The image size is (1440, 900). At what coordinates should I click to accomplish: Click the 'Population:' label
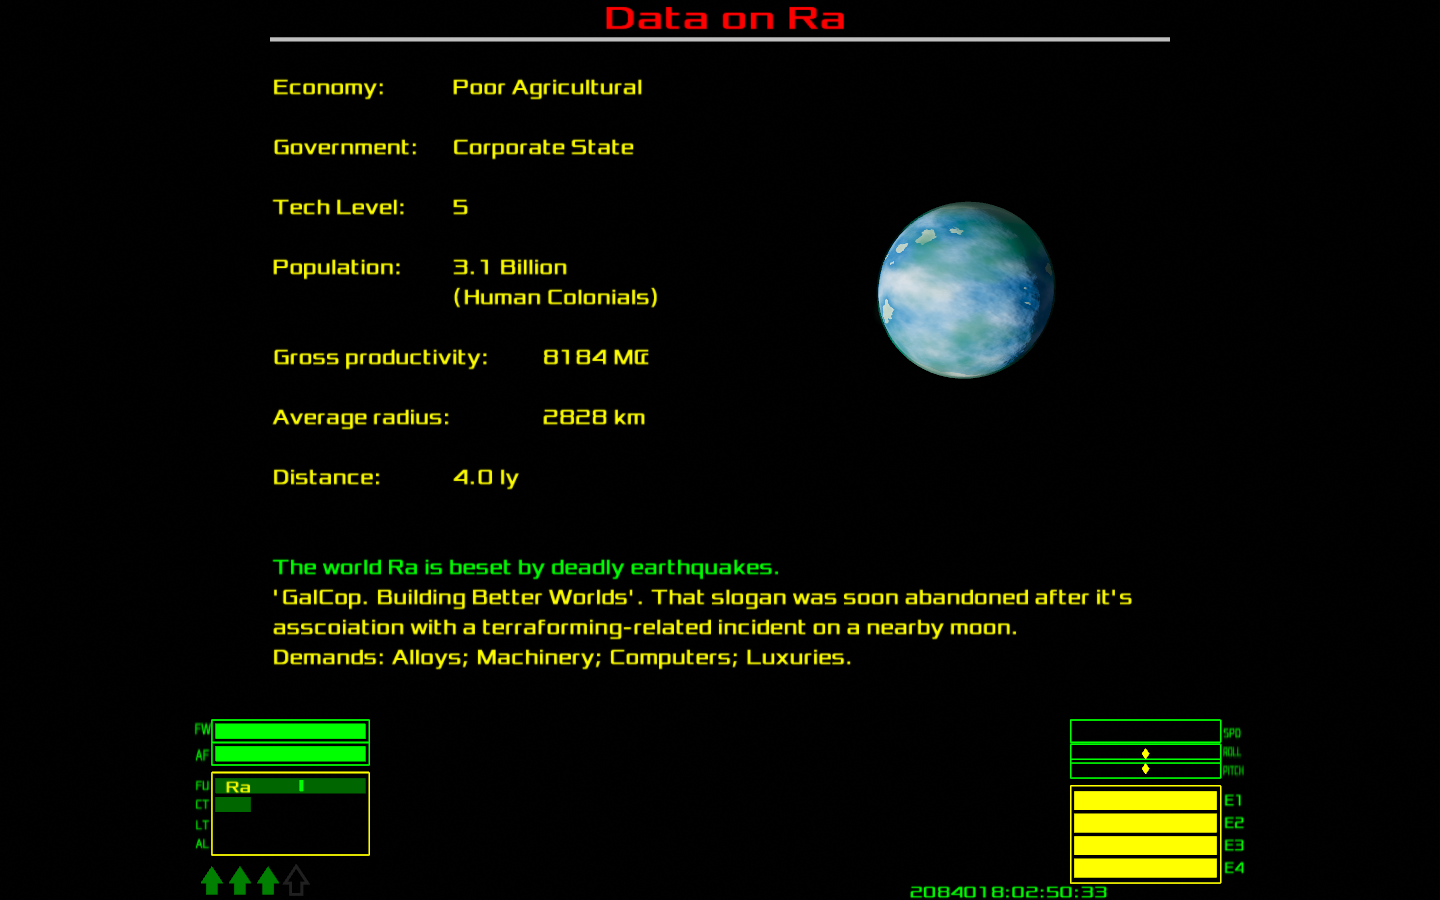(x=336, y=268)
